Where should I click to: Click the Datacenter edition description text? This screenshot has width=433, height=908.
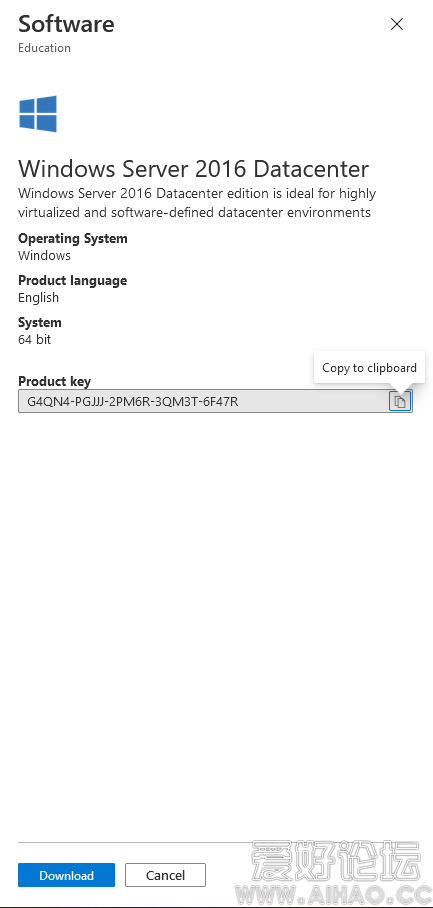pyautogui.click(x=197, y=203)
